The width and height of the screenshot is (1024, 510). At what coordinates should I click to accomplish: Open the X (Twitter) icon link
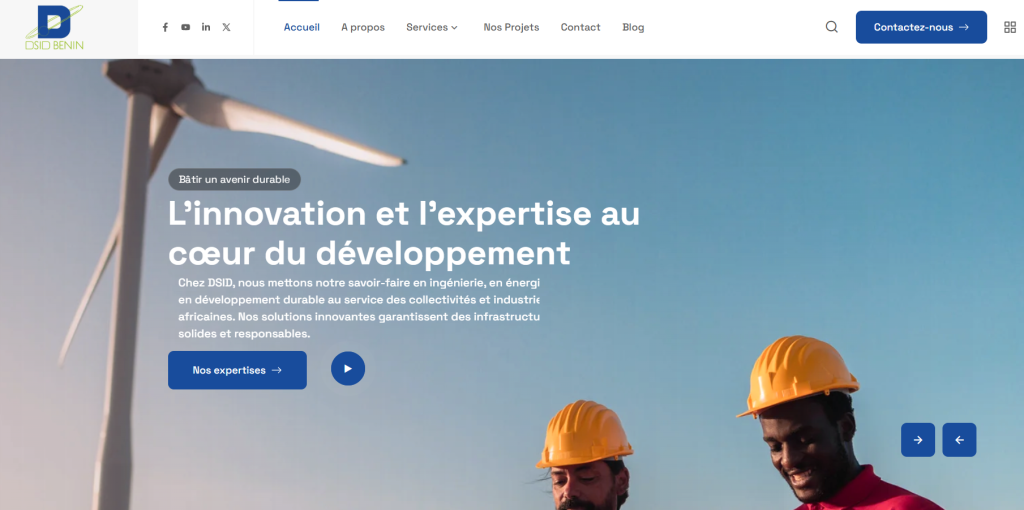click(226, 27)
